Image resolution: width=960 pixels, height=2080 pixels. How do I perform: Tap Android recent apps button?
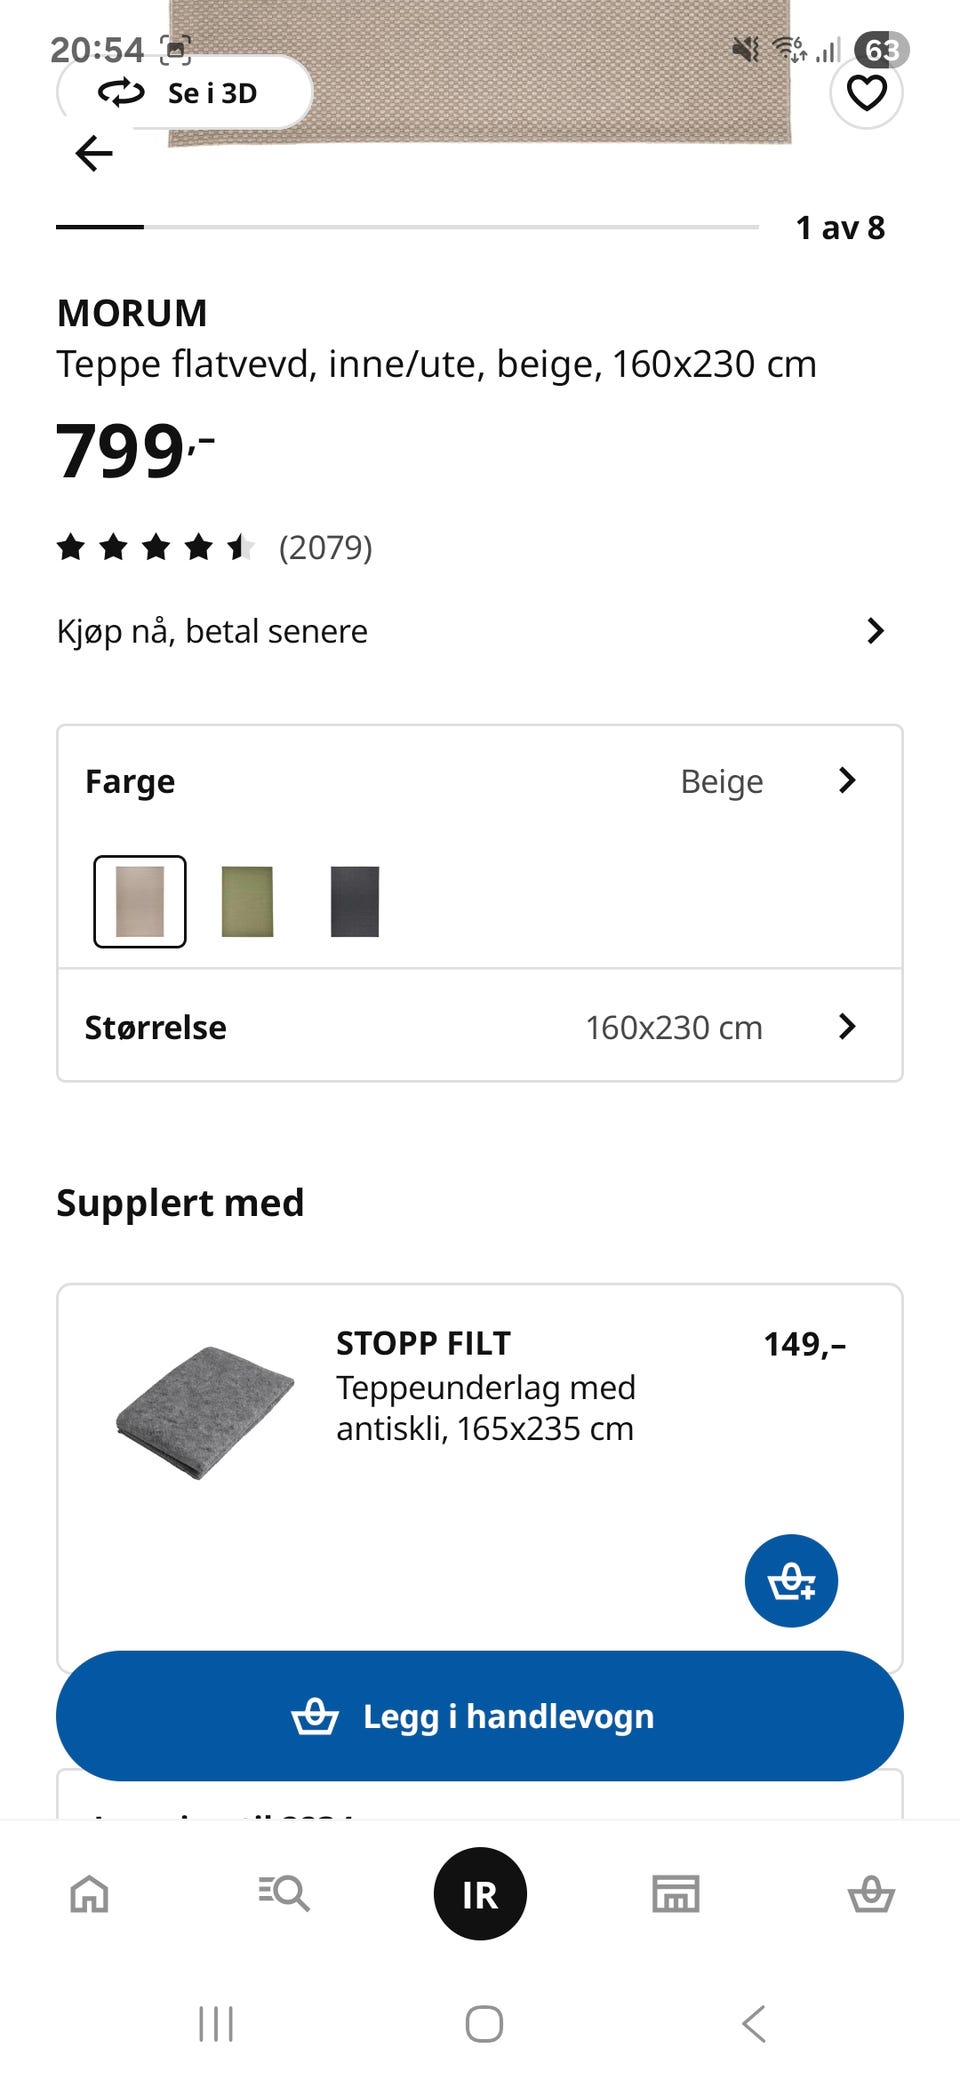coord(216,2024)
